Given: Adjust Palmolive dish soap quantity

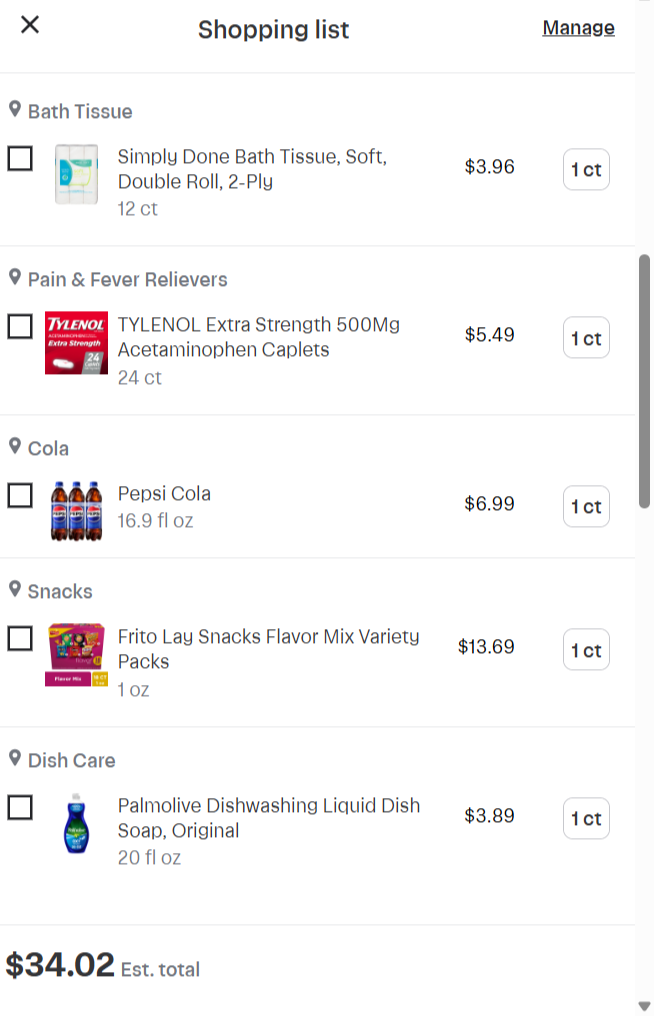Looking at the screenshot, I should coord(586,819).
